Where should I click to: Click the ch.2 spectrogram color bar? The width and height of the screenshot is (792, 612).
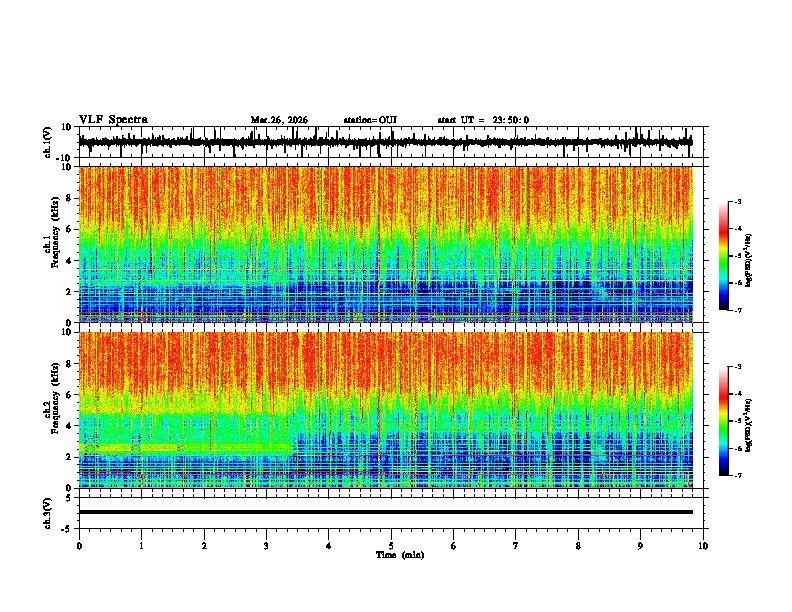click(x=723, y=421)
